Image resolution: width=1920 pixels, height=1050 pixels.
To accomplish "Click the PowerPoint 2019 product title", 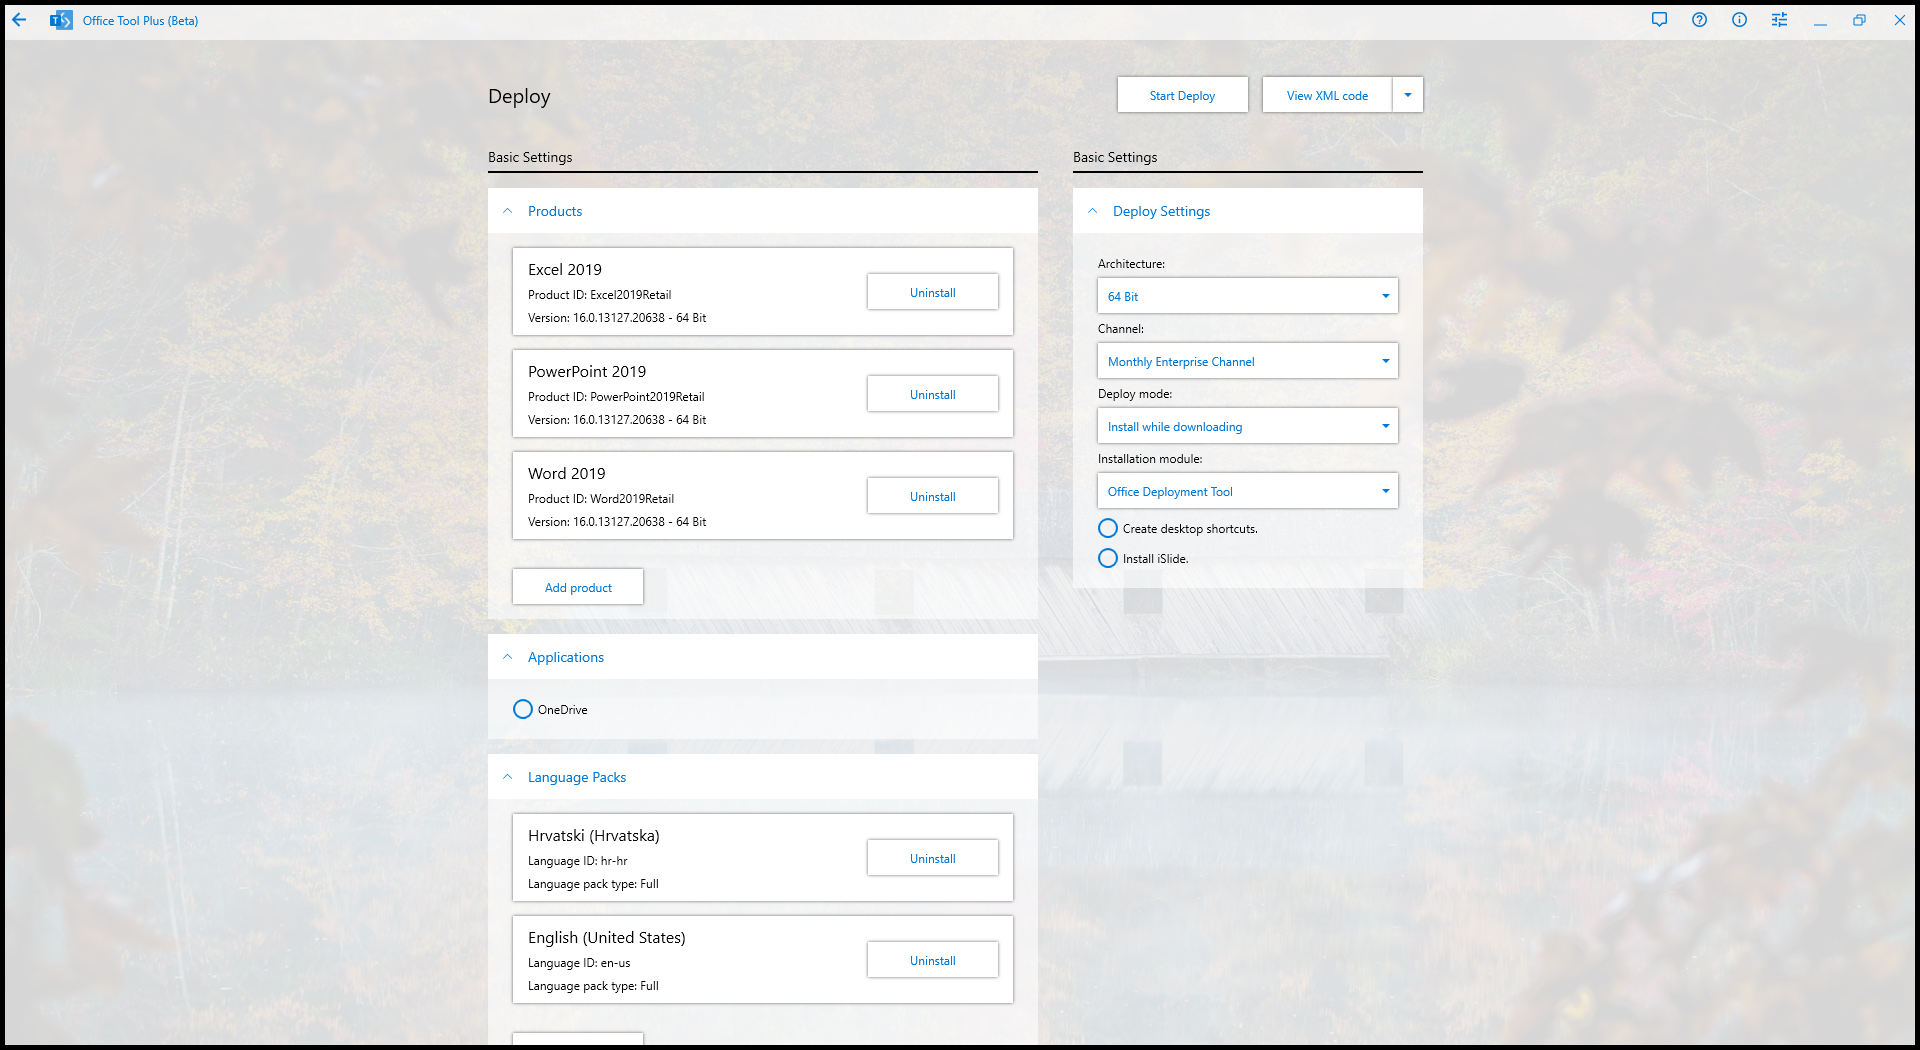I will [x=587, y=371].
